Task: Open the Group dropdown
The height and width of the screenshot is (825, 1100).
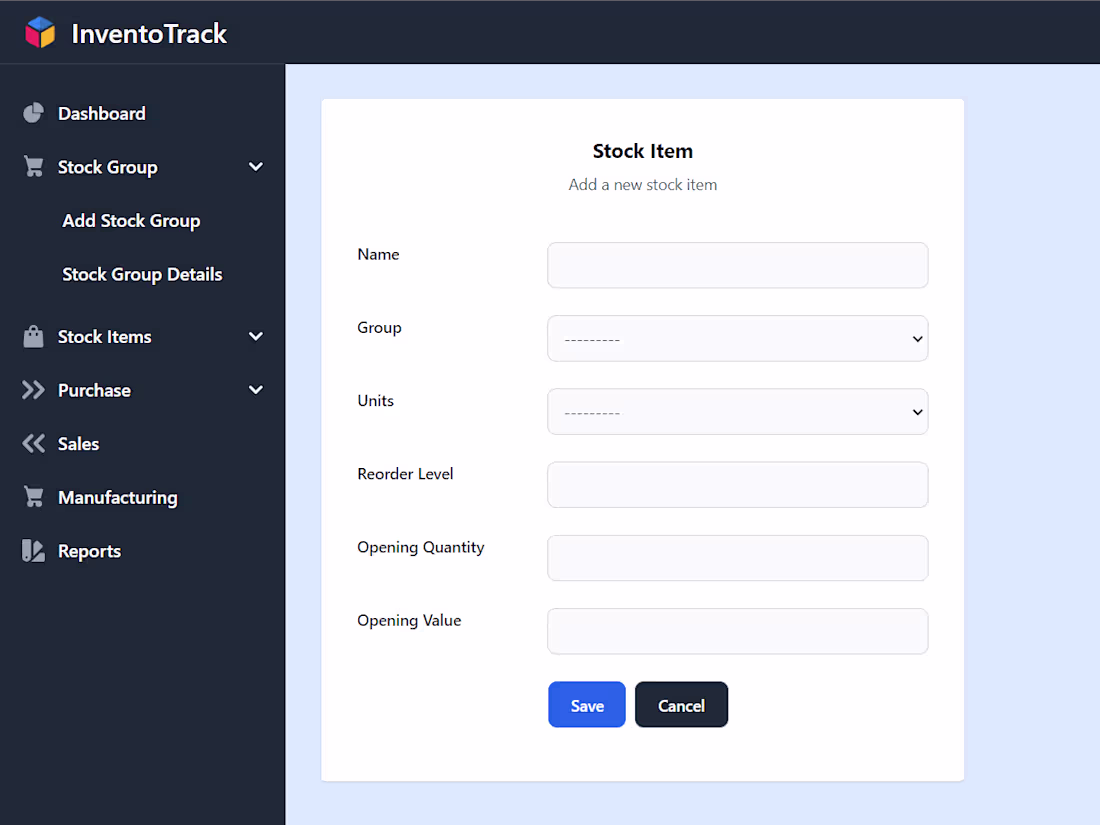Action: pyautogui.click(x=737, y=338)
